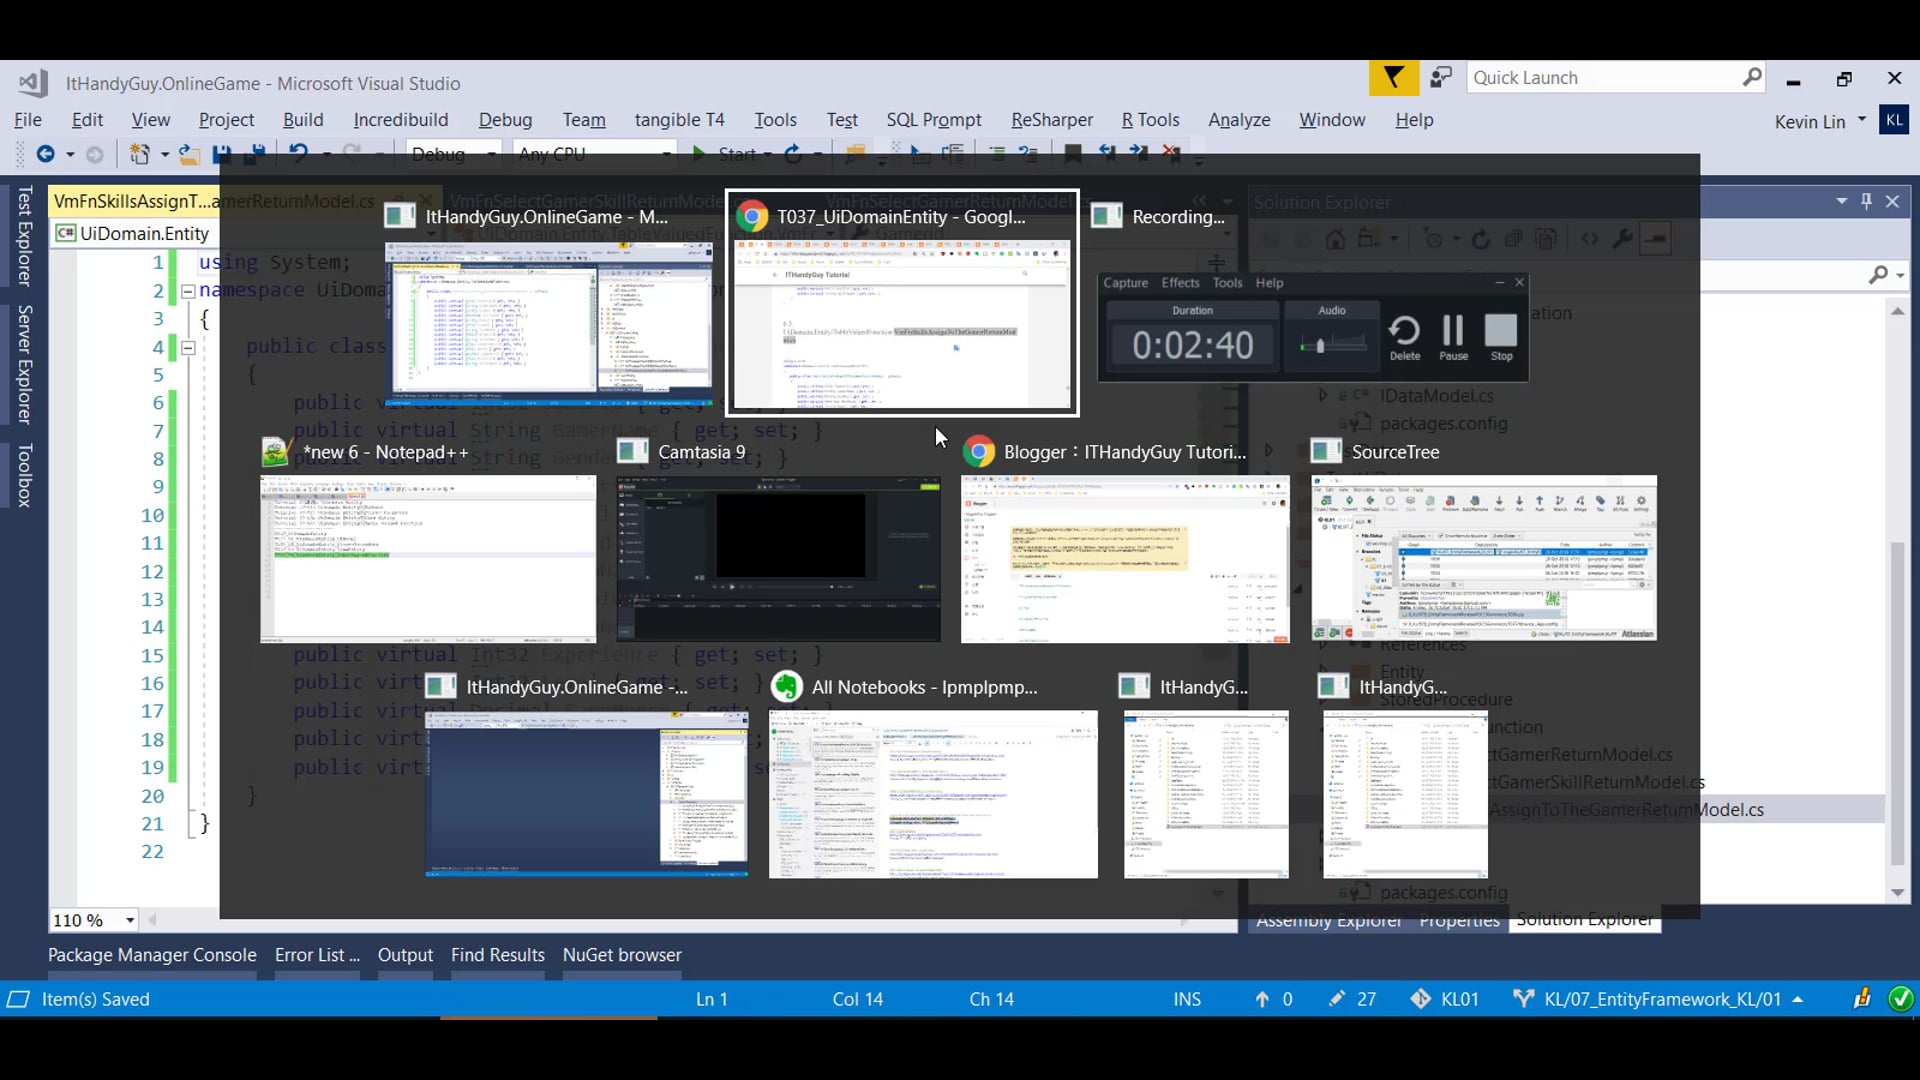Collapse the public class code block
Screen dimensions: 1920x1080
pyautogui.click(x=188, y=348)
